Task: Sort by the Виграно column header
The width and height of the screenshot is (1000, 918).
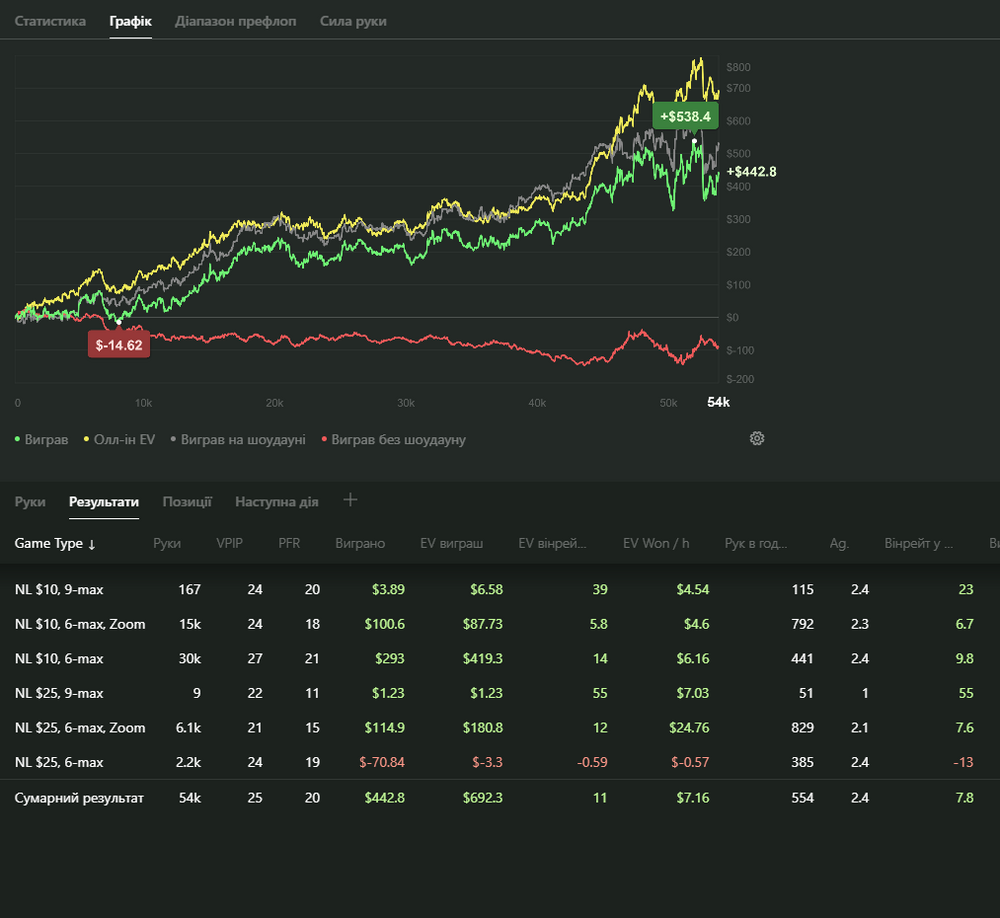Action: pos(360,543)
